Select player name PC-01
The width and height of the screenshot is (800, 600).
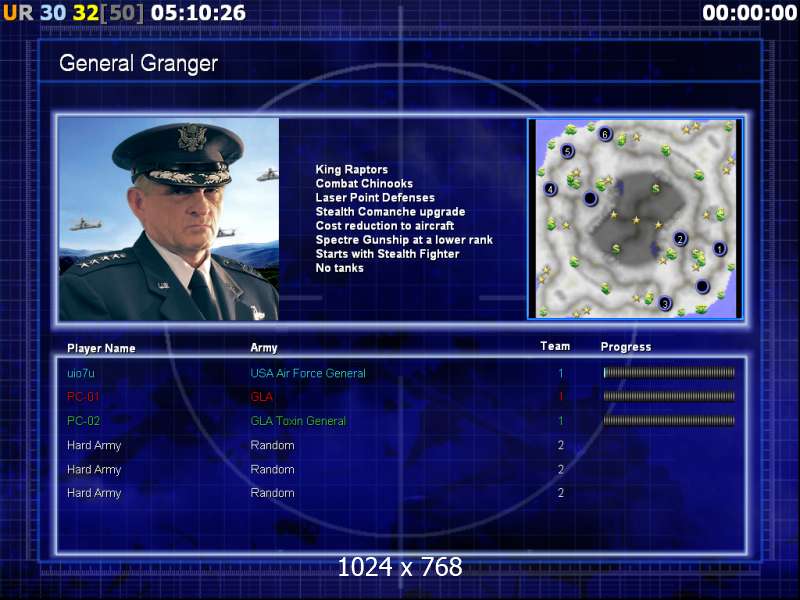tap(83, 396)
